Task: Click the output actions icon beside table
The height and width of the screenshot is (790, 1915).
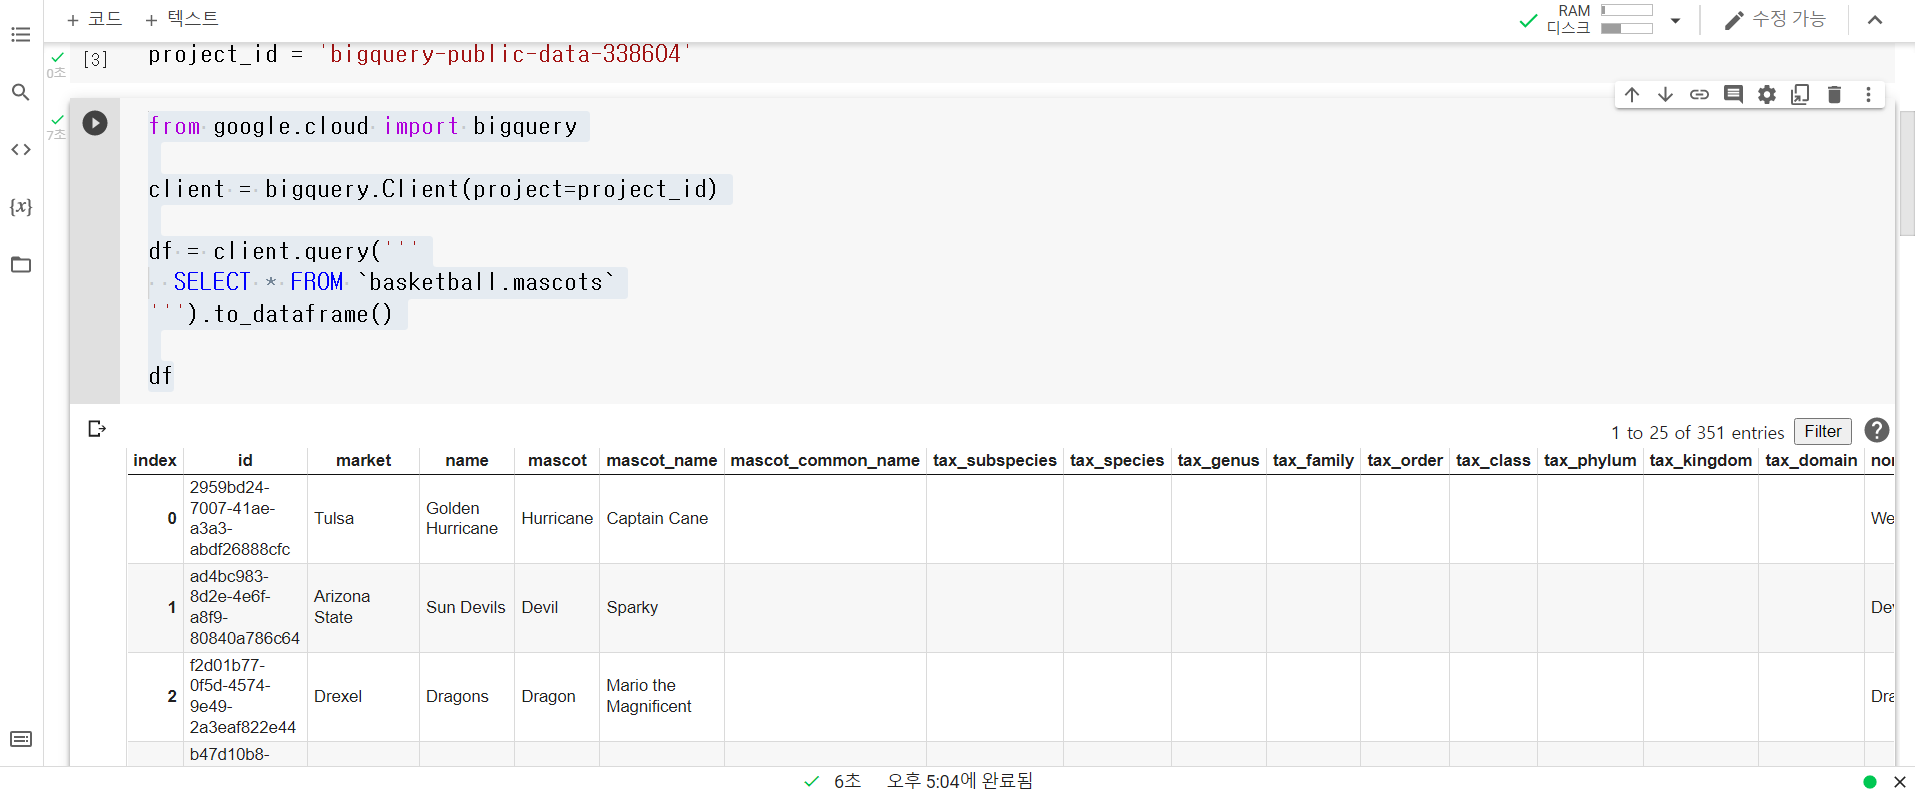Action: pyautogui.click(x=97, y=429)
